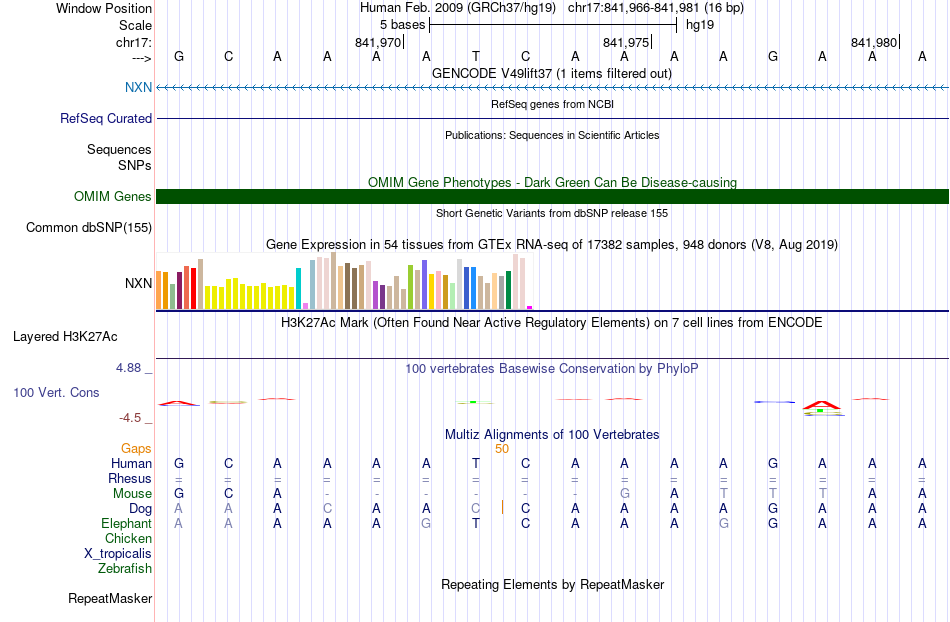This screenshot has height=622, width=950.
Task: Click the H3K27Ac Mark track title
Action: (552, 322)
